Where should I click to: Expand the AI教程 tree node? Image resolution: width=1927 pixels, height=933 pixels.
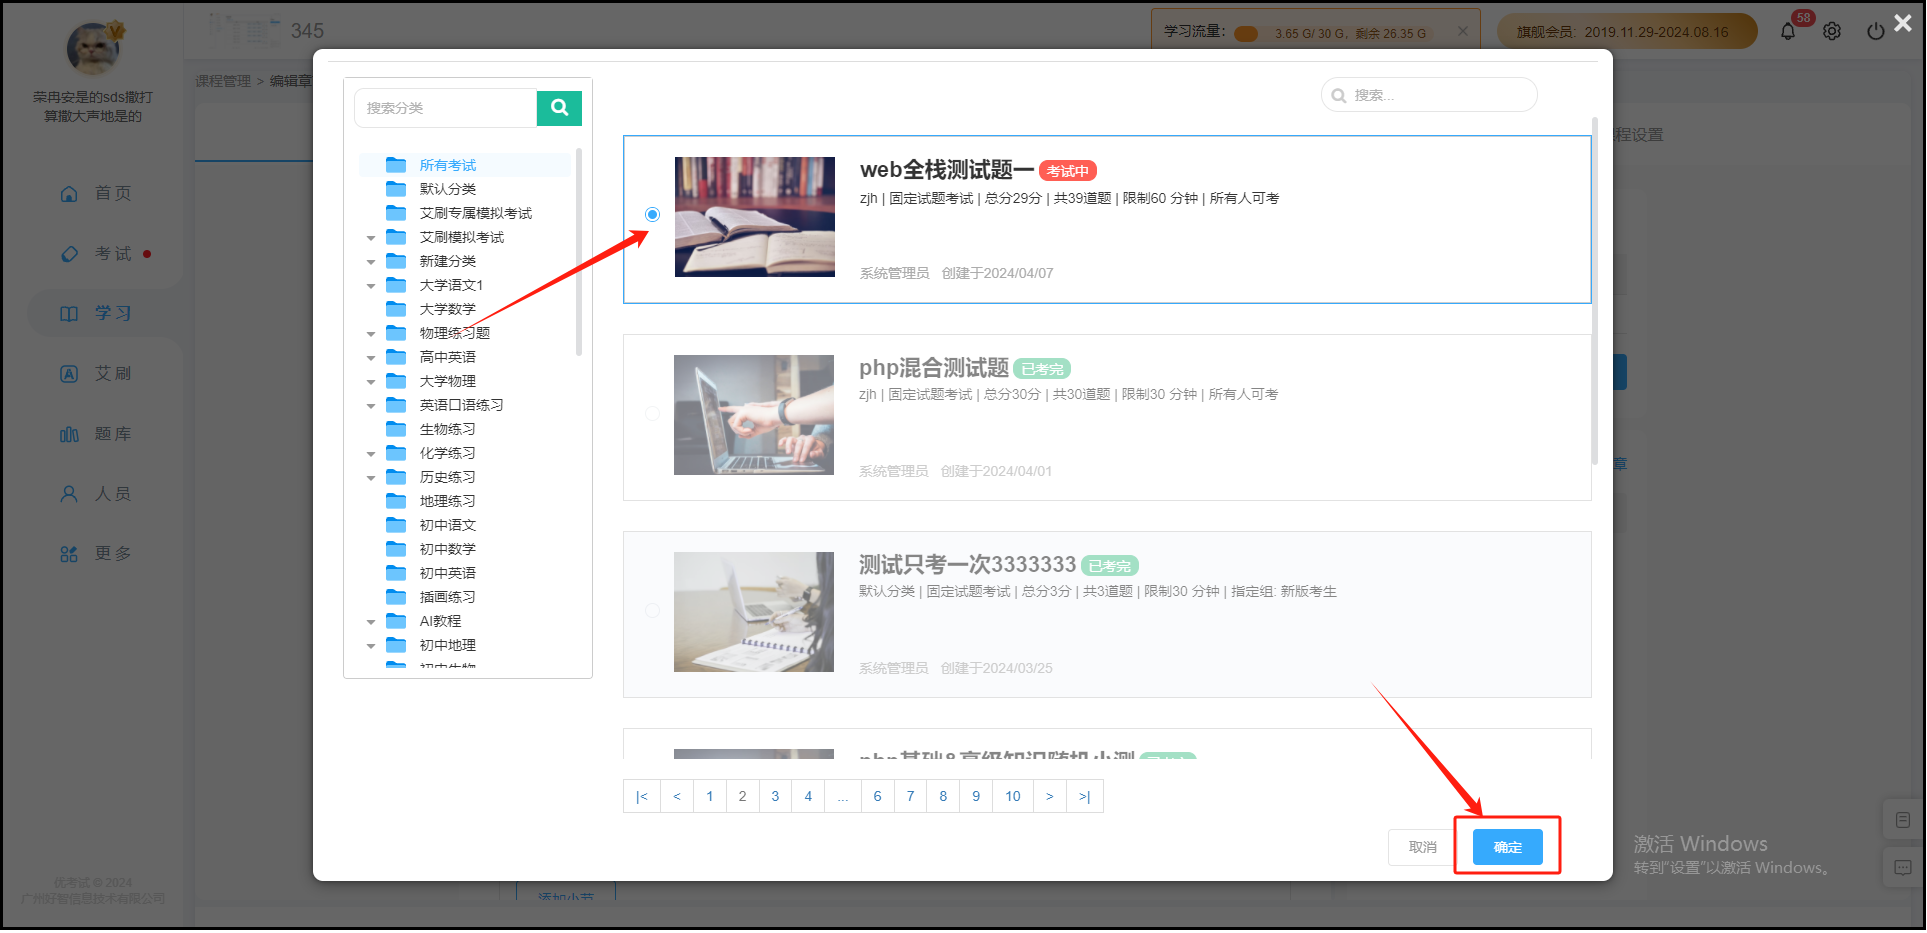[371, 622]
